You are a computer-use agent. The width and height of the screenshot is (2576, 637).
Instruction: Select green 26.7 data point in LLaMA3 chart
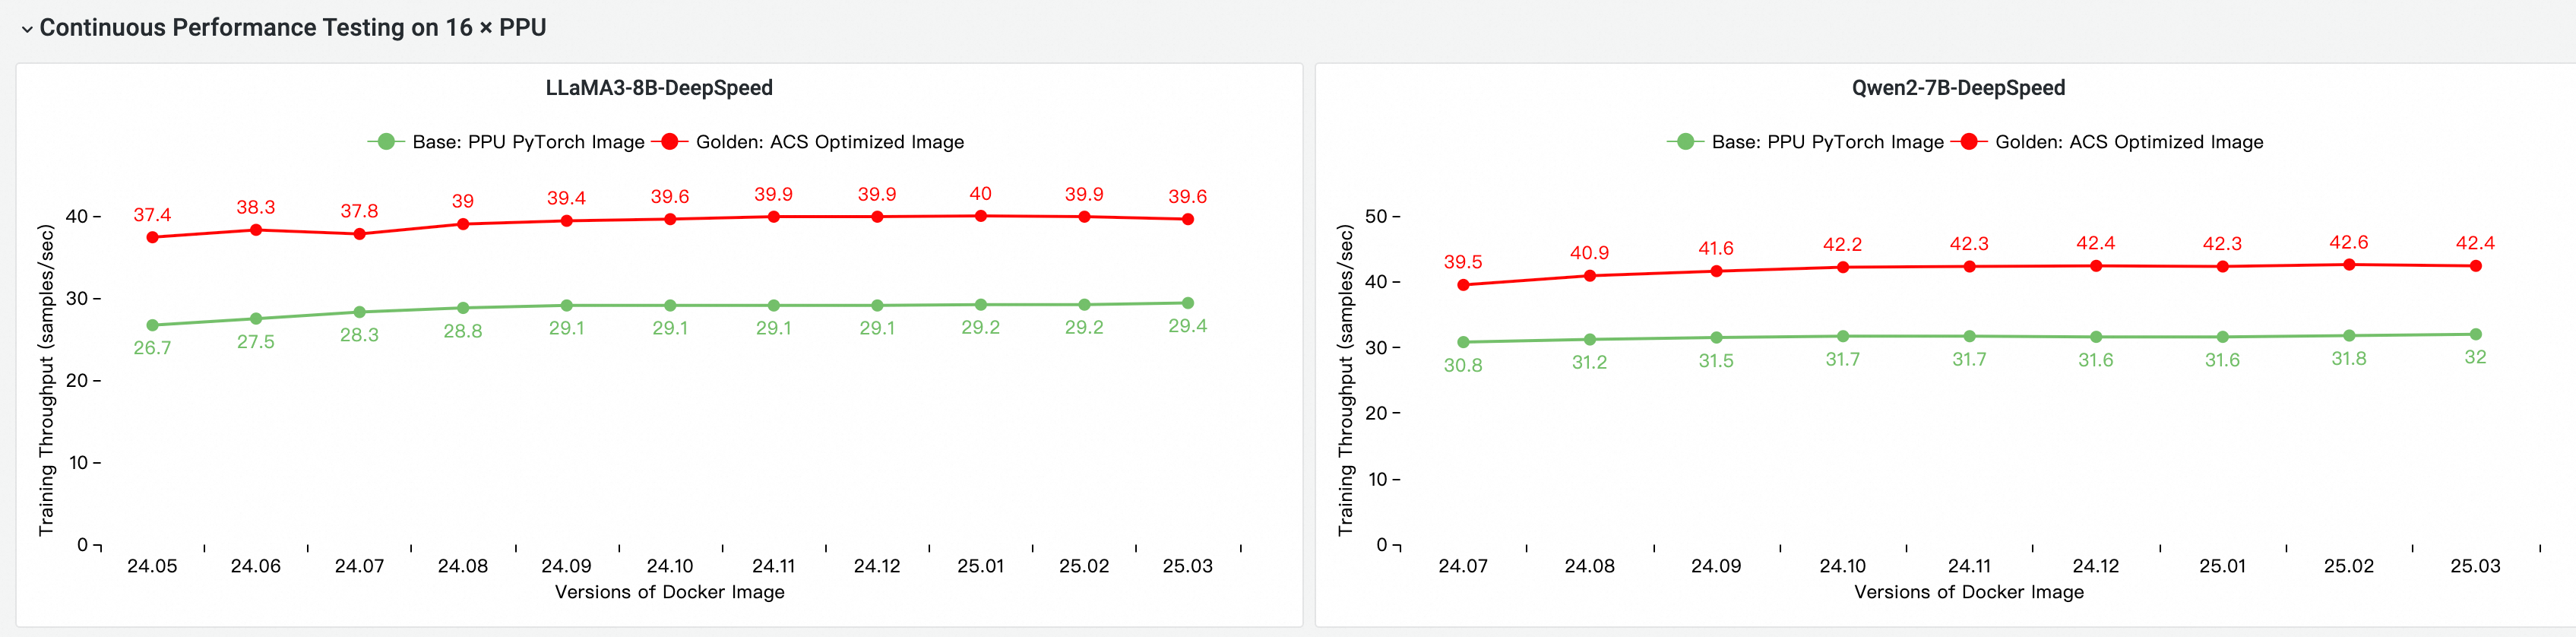click(152, 325)
